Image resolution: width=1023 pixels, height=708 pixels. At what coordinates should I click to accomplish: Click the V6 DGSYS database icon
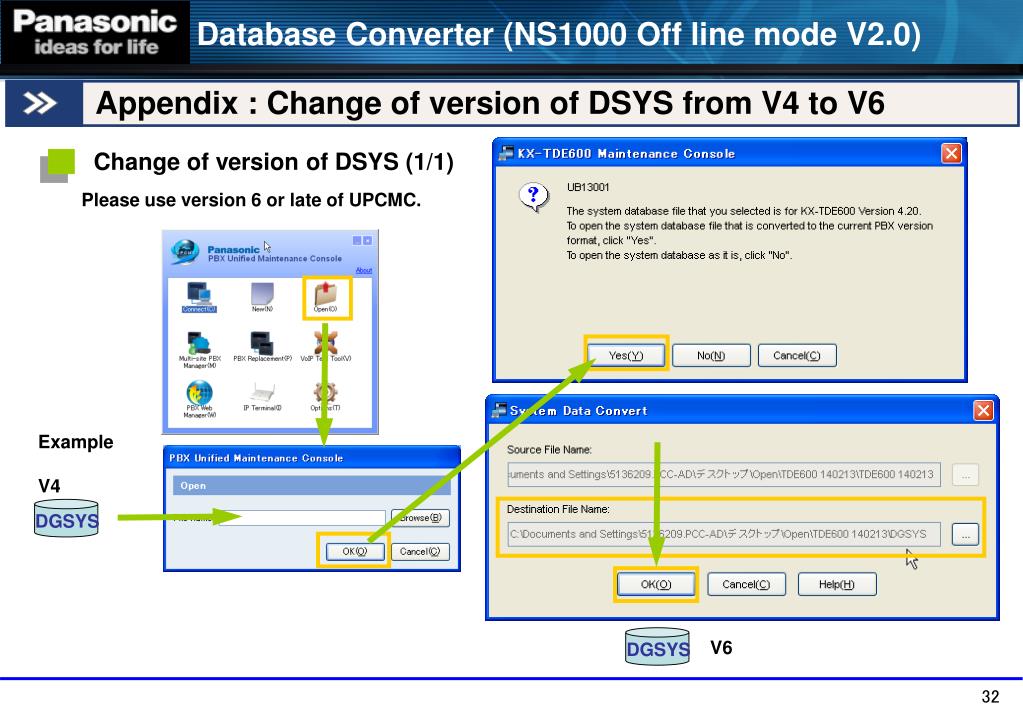coord(657,647)
